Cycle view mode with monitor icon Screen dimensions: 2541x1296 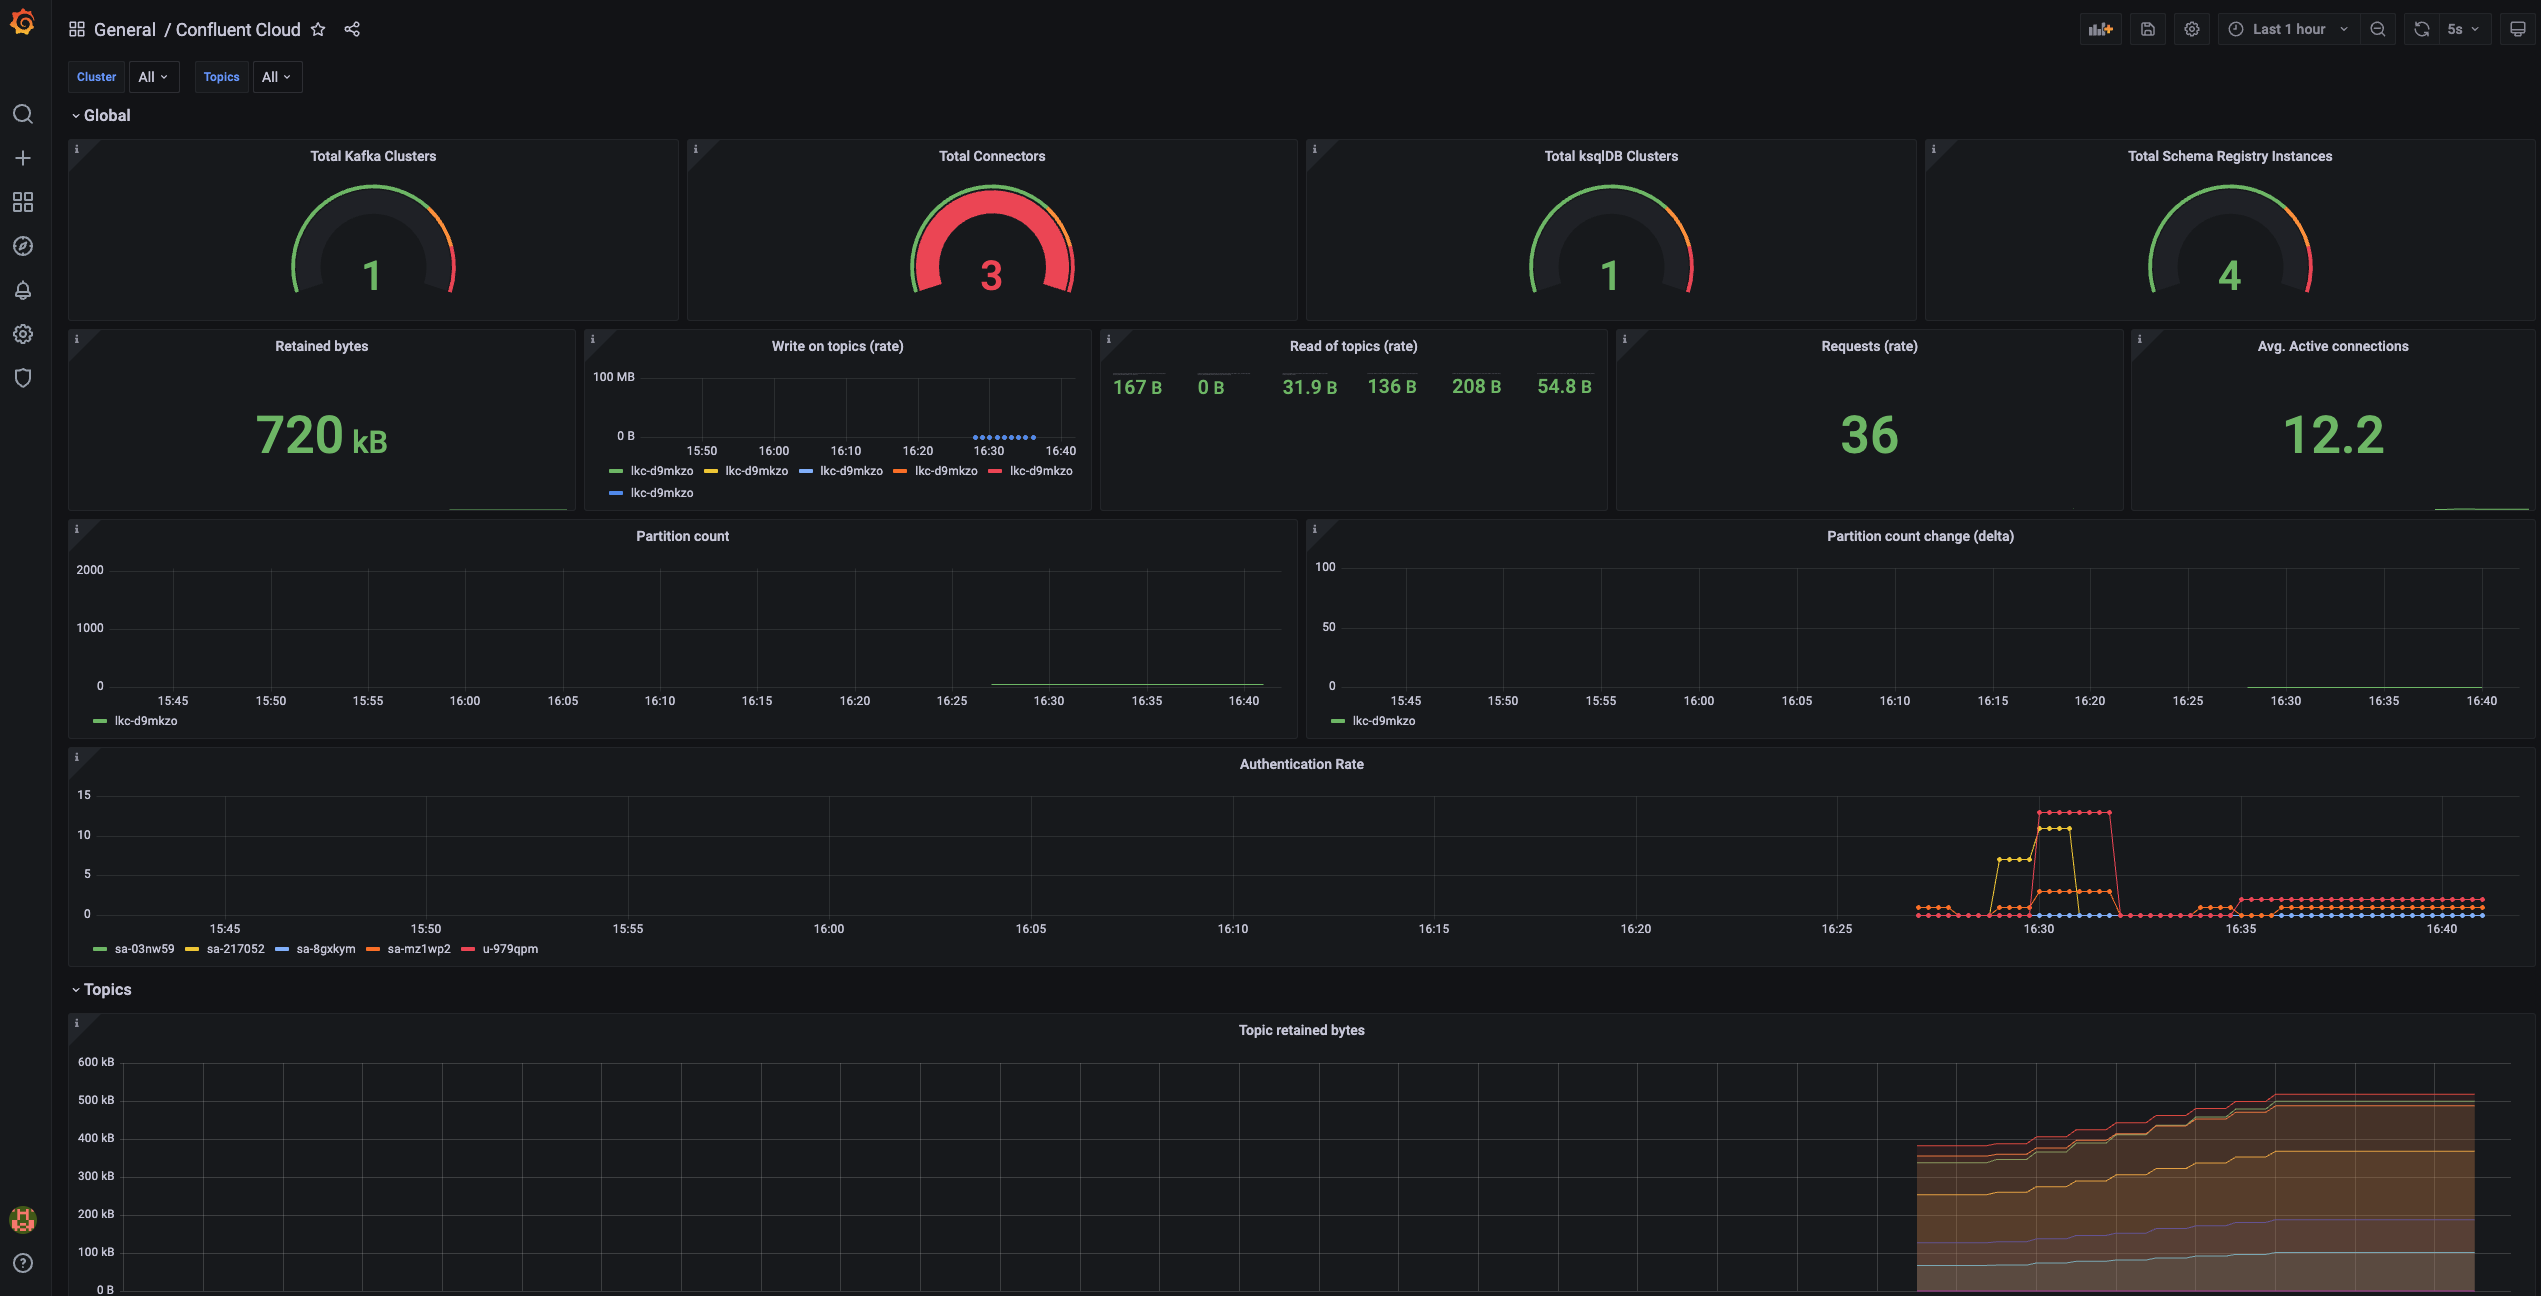click(x=2518, y=29)
